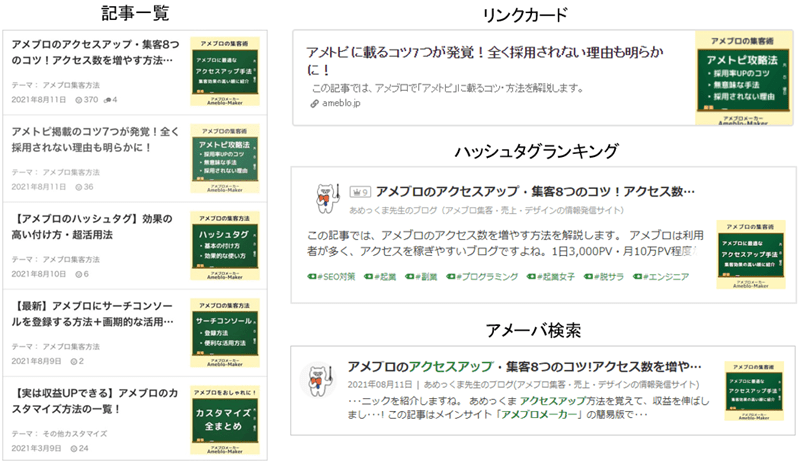This screenshot has width=800, height=462.
Task: Click bear avatar in hashtag ranking card
Action: tap(327, 198)
